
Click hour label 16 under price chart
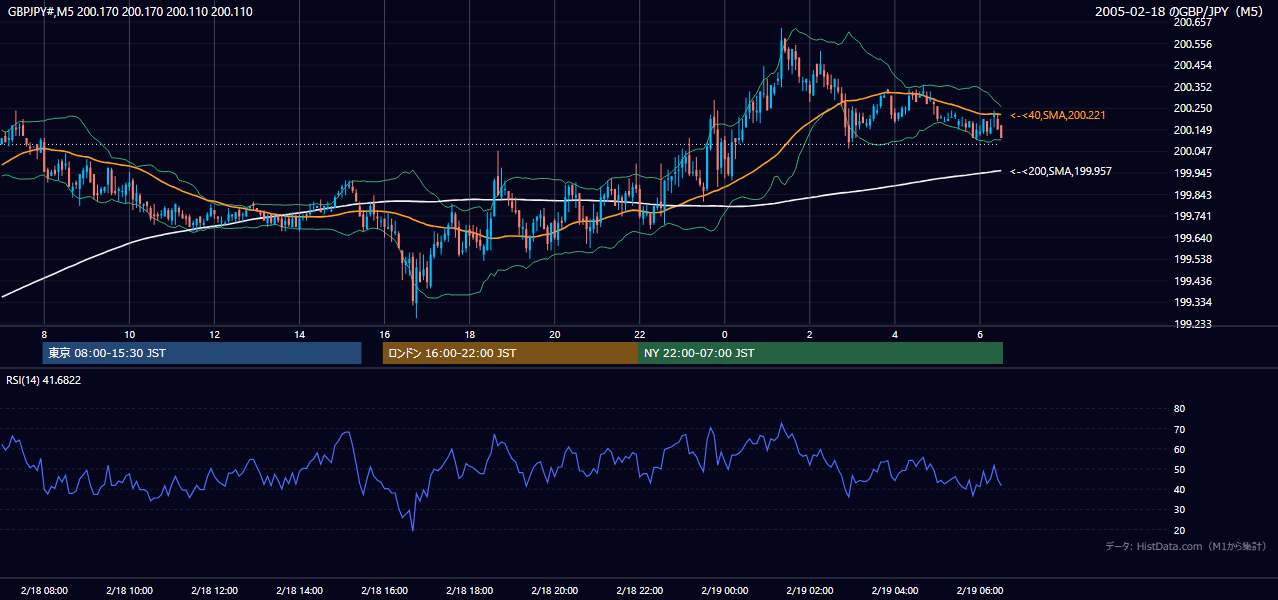click(x=384, y=334)
